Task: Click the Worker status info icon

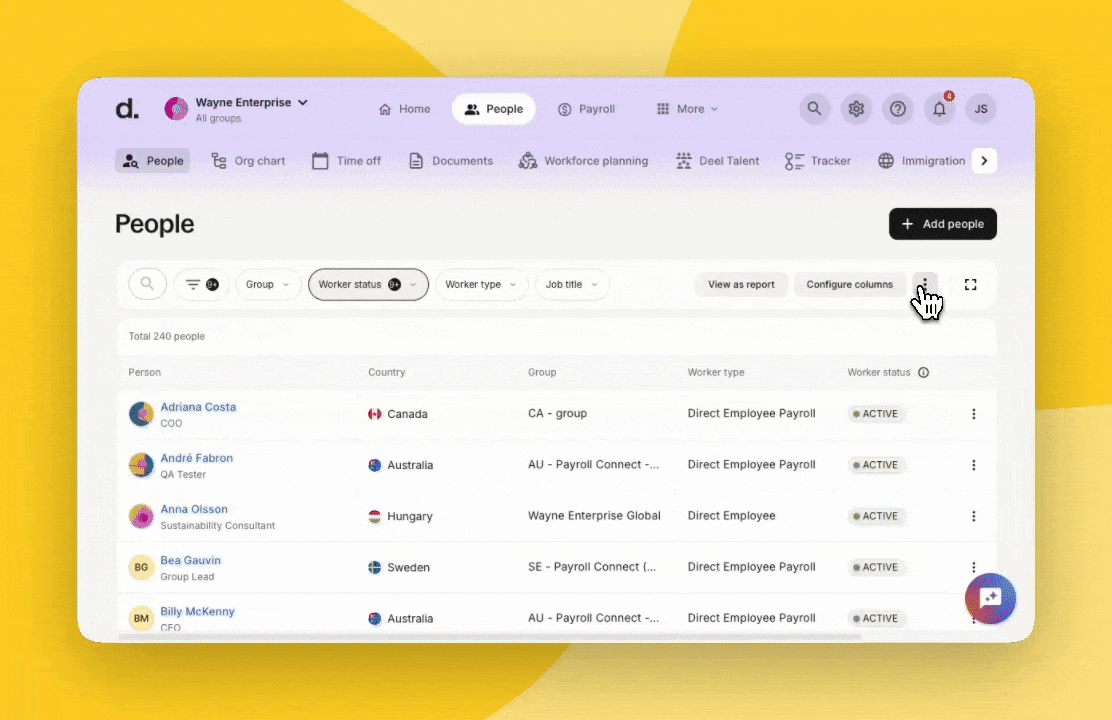Action: pos(923,373)
